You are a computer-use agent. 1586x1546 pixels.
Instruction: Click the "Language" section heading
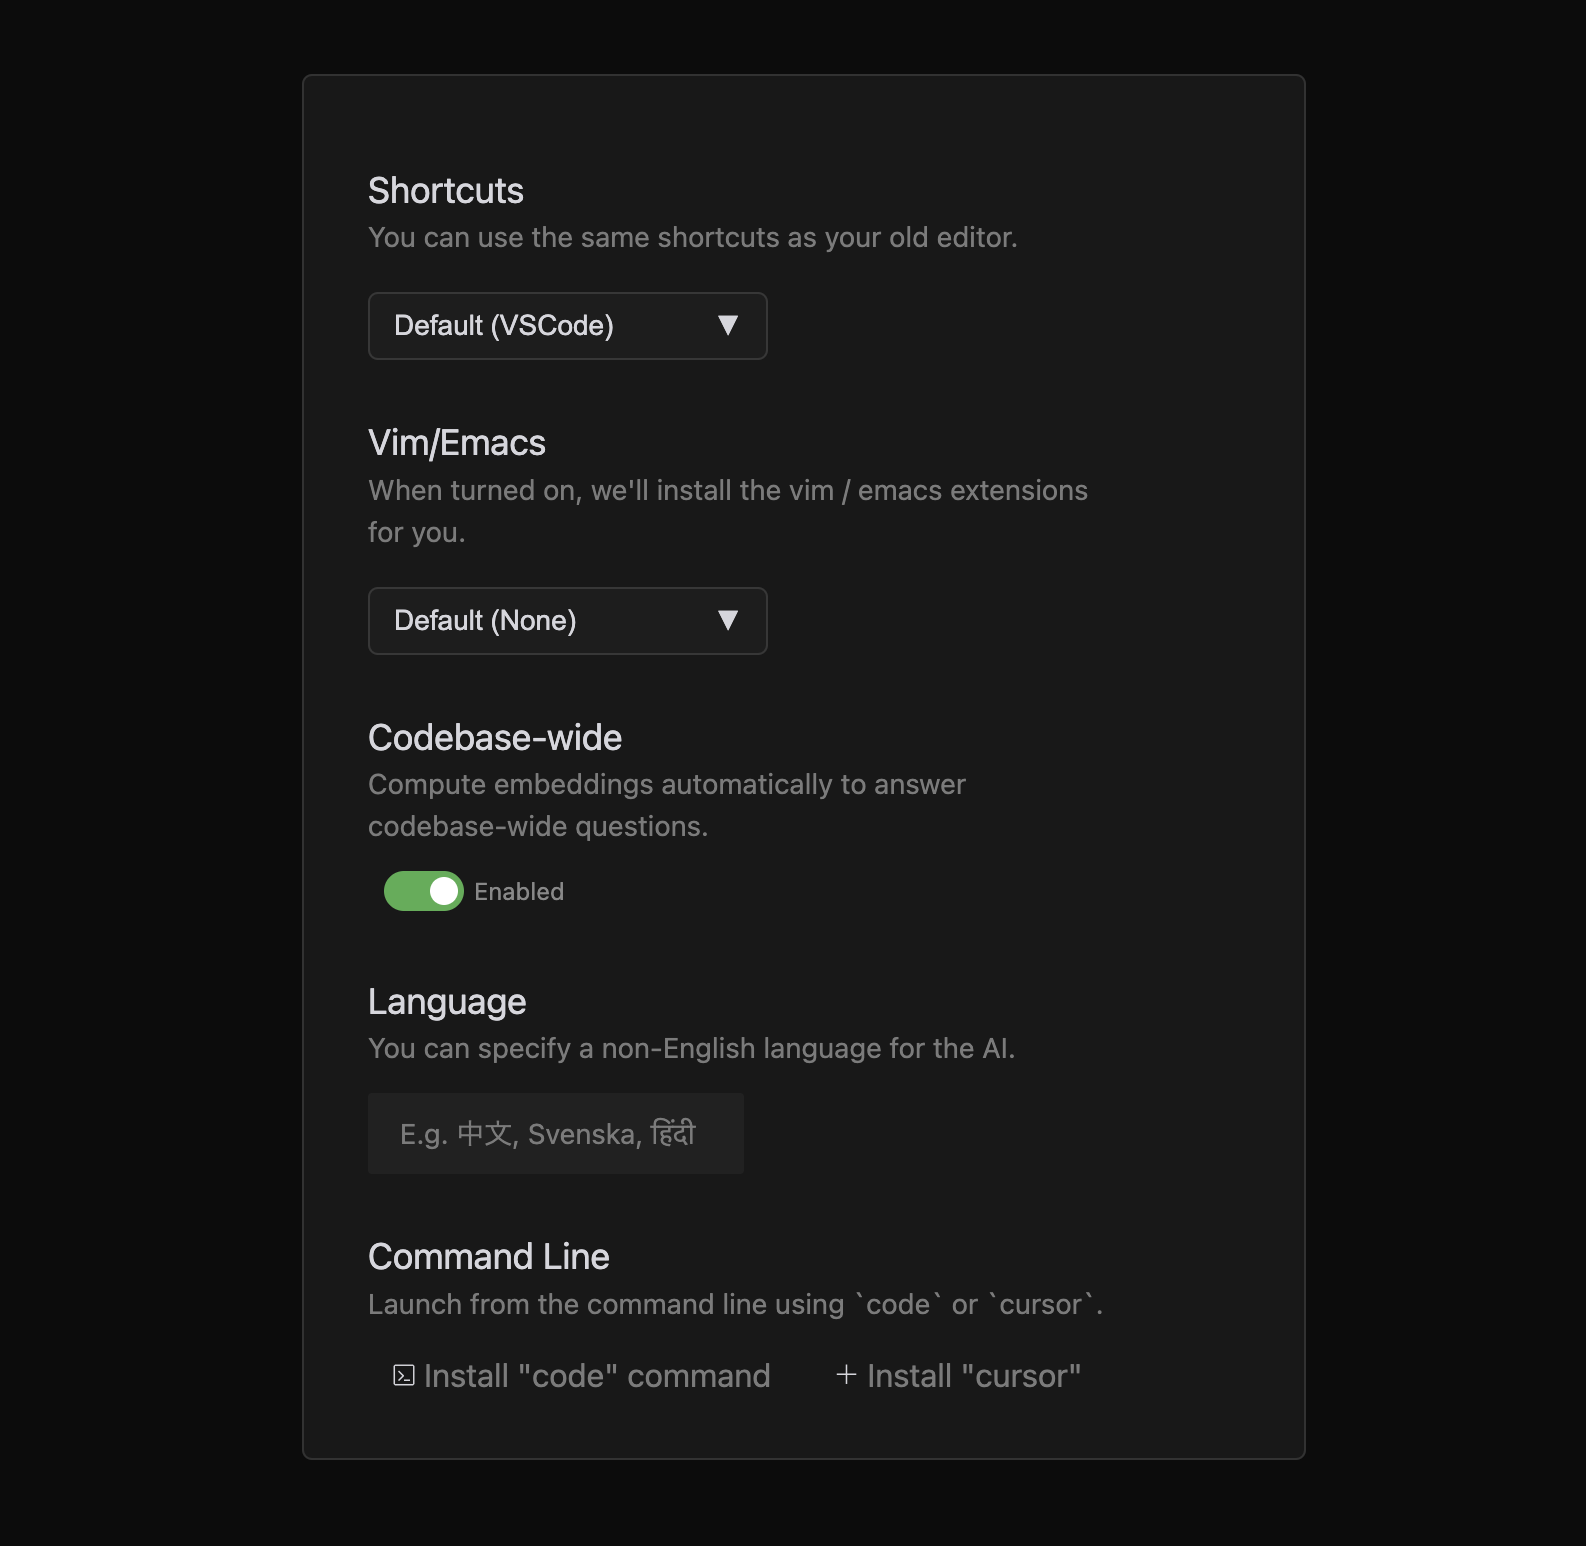(x=447, y=1002)
